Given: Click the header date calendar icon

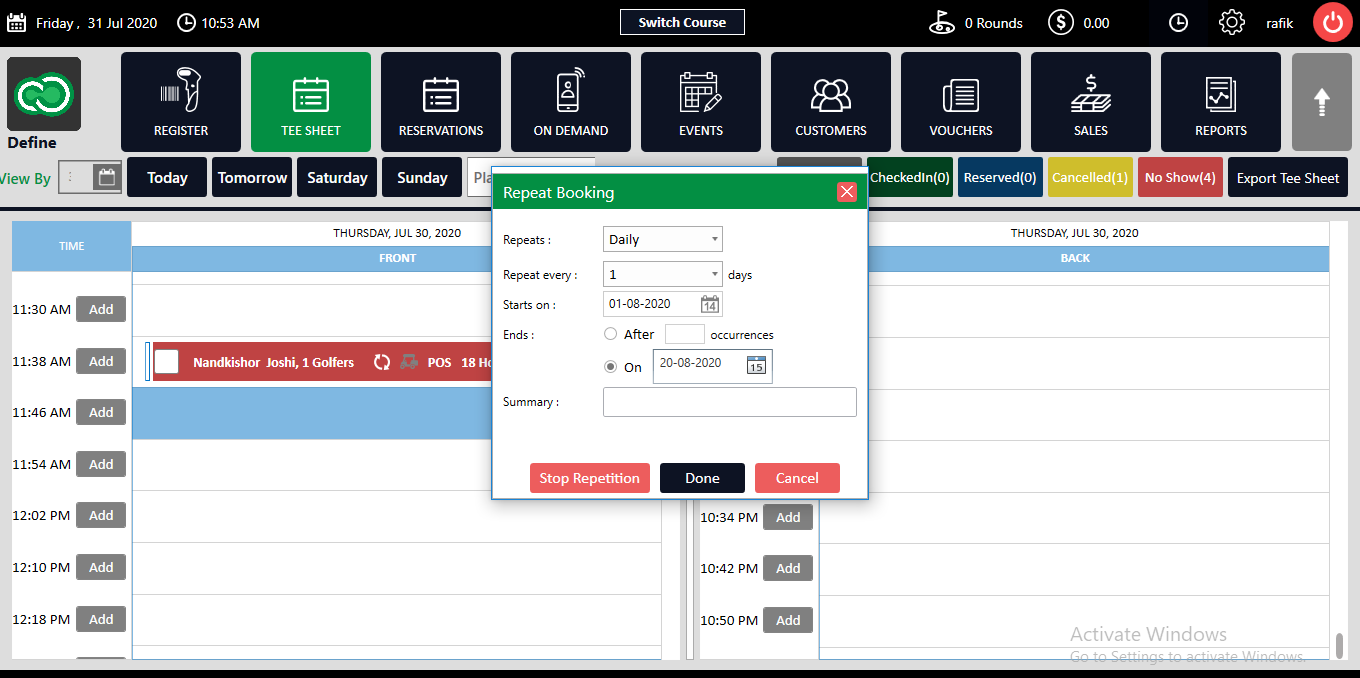Looking at the screenshot, I should coord(16,23).
